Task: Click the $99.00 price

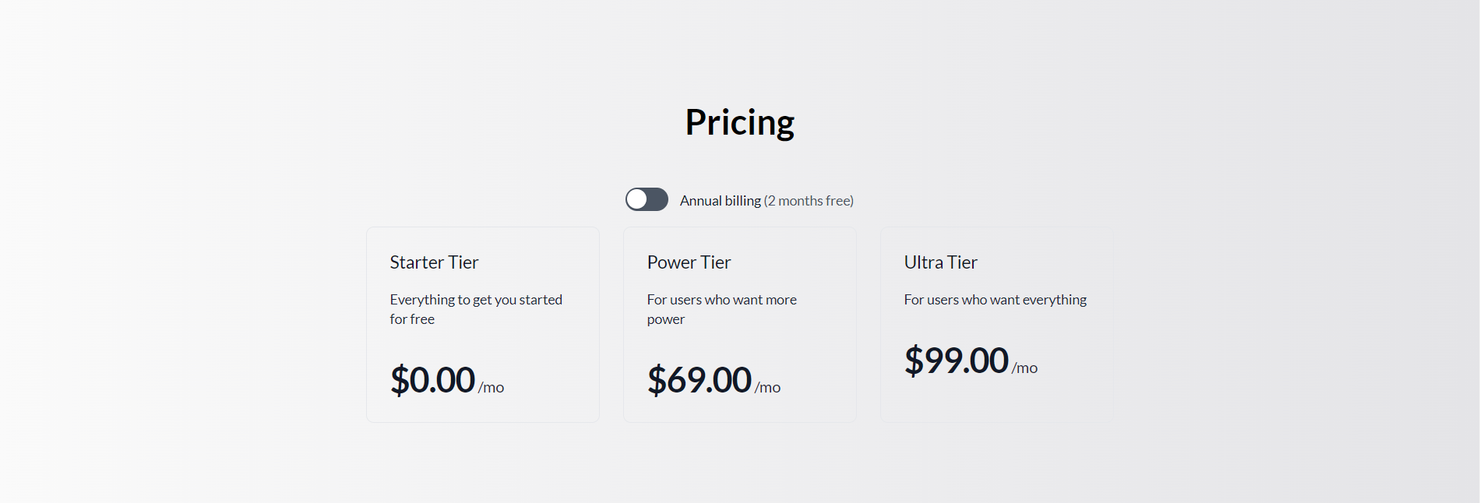Action: click(x=956, y=360)
